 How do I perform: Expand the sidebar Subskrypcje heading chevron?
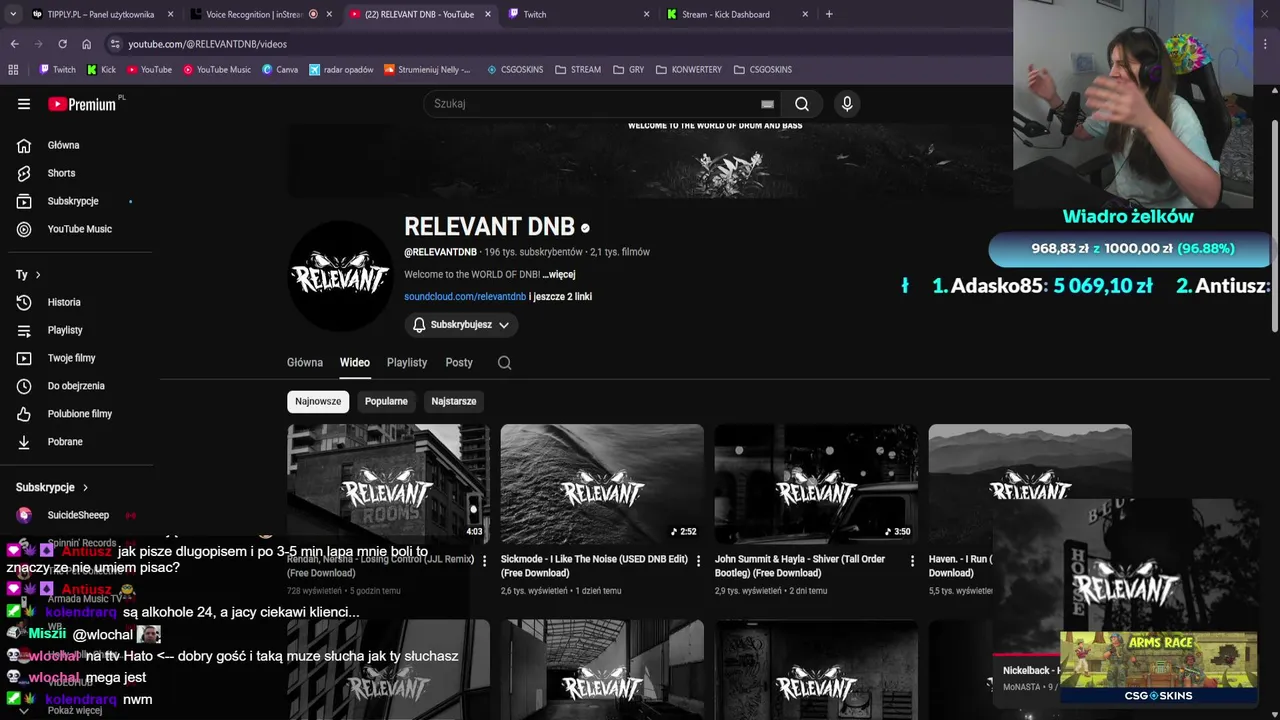(x=85, y=488)
